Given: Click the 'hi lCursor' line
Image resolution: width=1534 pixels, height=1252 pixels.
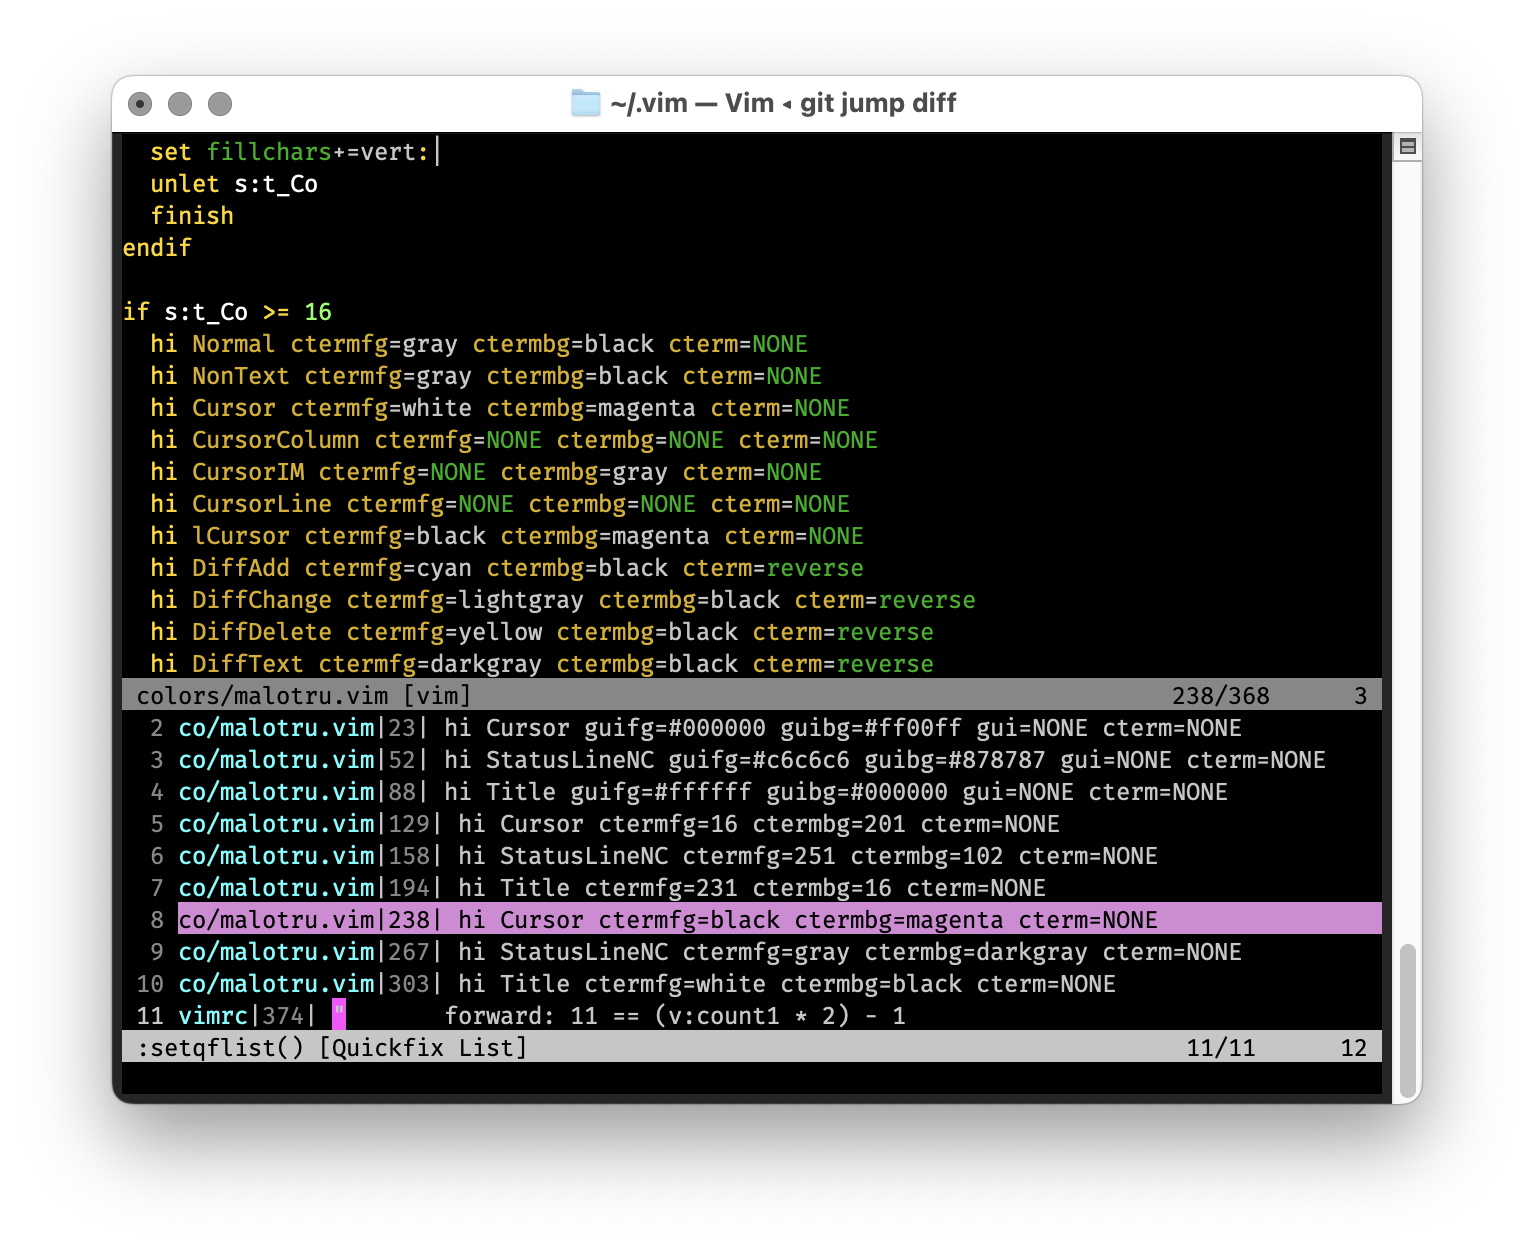Looking at the screenshot, I should [x=507, y=536].
